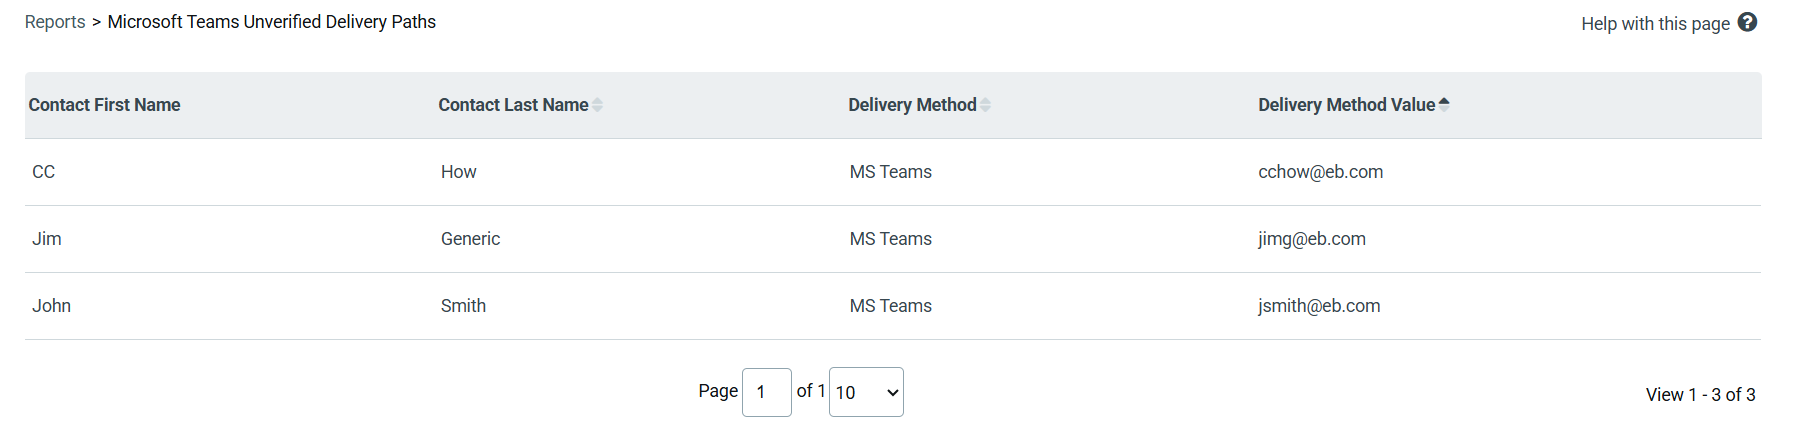1802x428 pixels.
Task: Click the page number input field
Action: (766, 392)
